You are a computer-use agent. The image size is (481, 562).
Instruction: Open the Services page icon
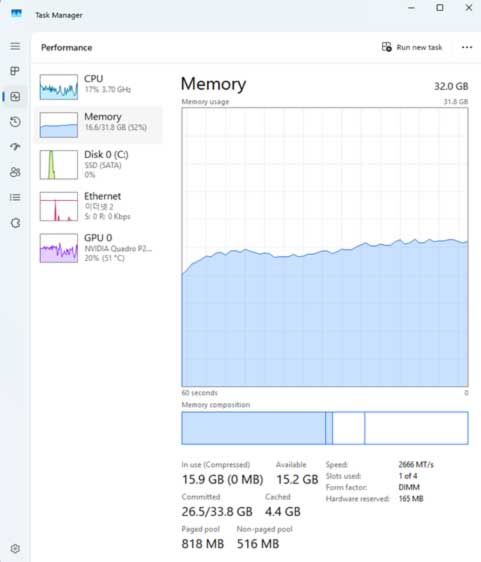point(15,223)
